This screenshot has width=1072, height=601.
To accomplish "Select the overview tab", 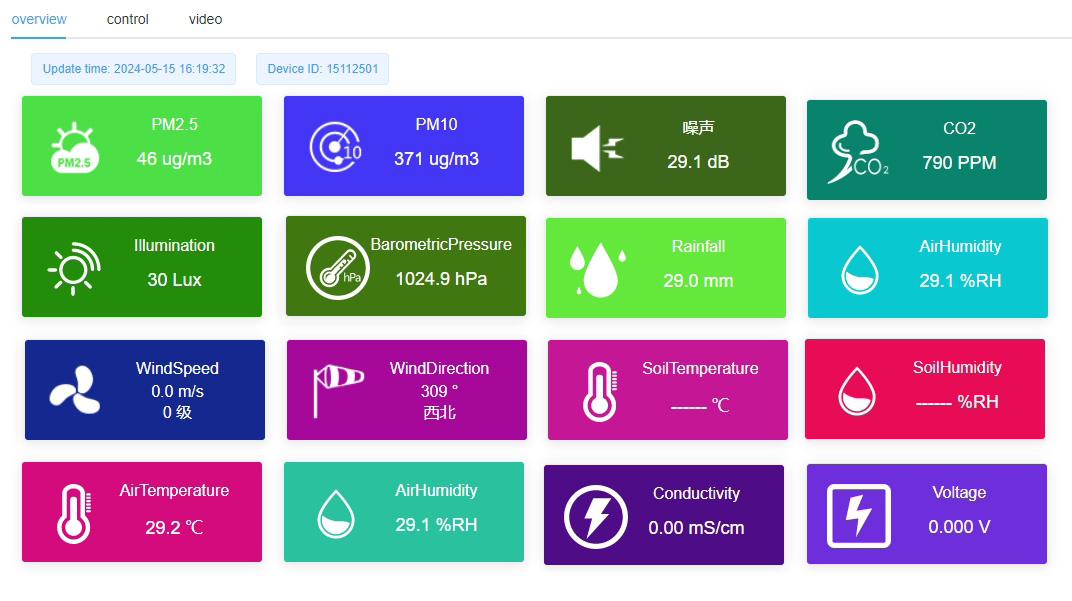I will pyautogui.click(x=39, y=18).
